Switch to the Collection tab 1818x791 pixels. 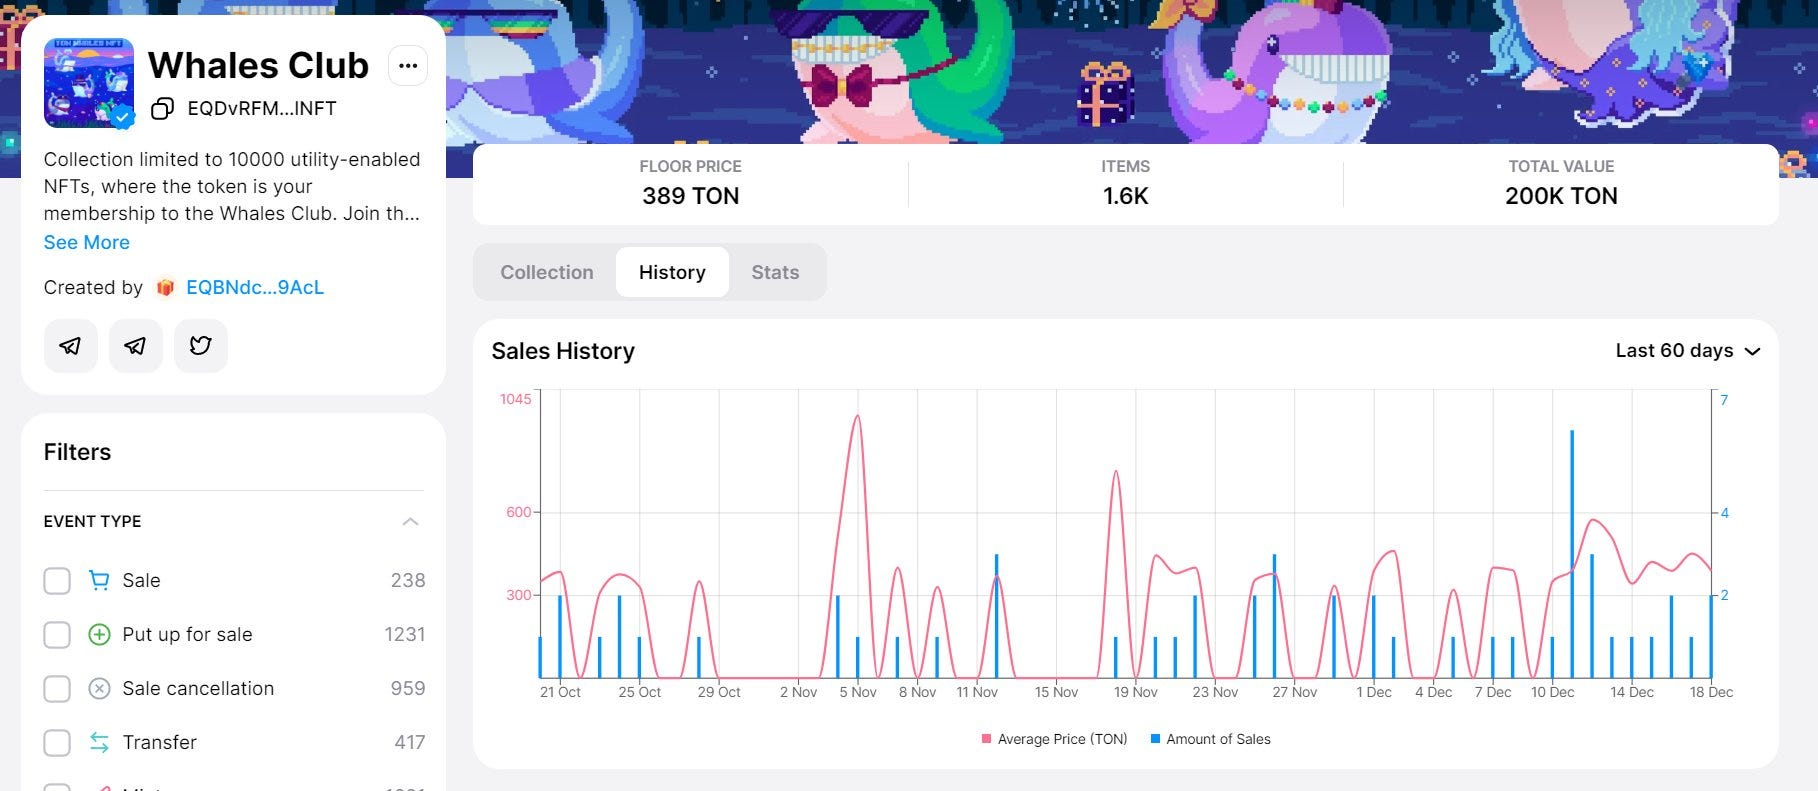[547, 272]
